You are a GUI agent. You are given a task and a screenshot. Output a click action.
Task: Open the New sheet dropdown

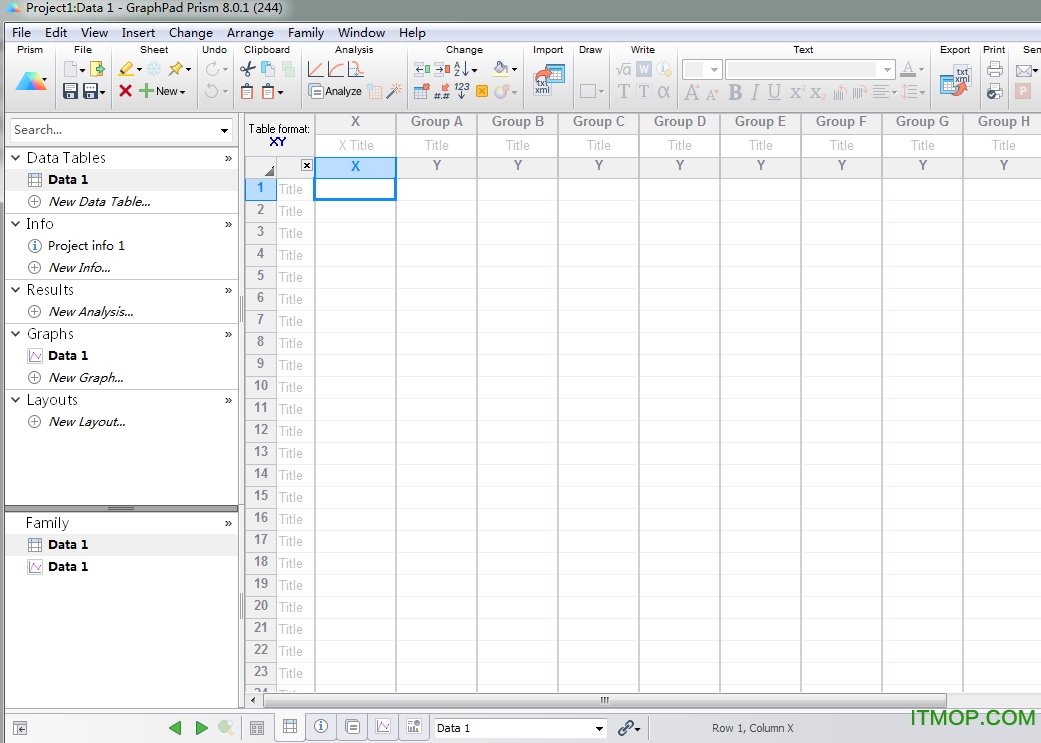pos(183,92)
